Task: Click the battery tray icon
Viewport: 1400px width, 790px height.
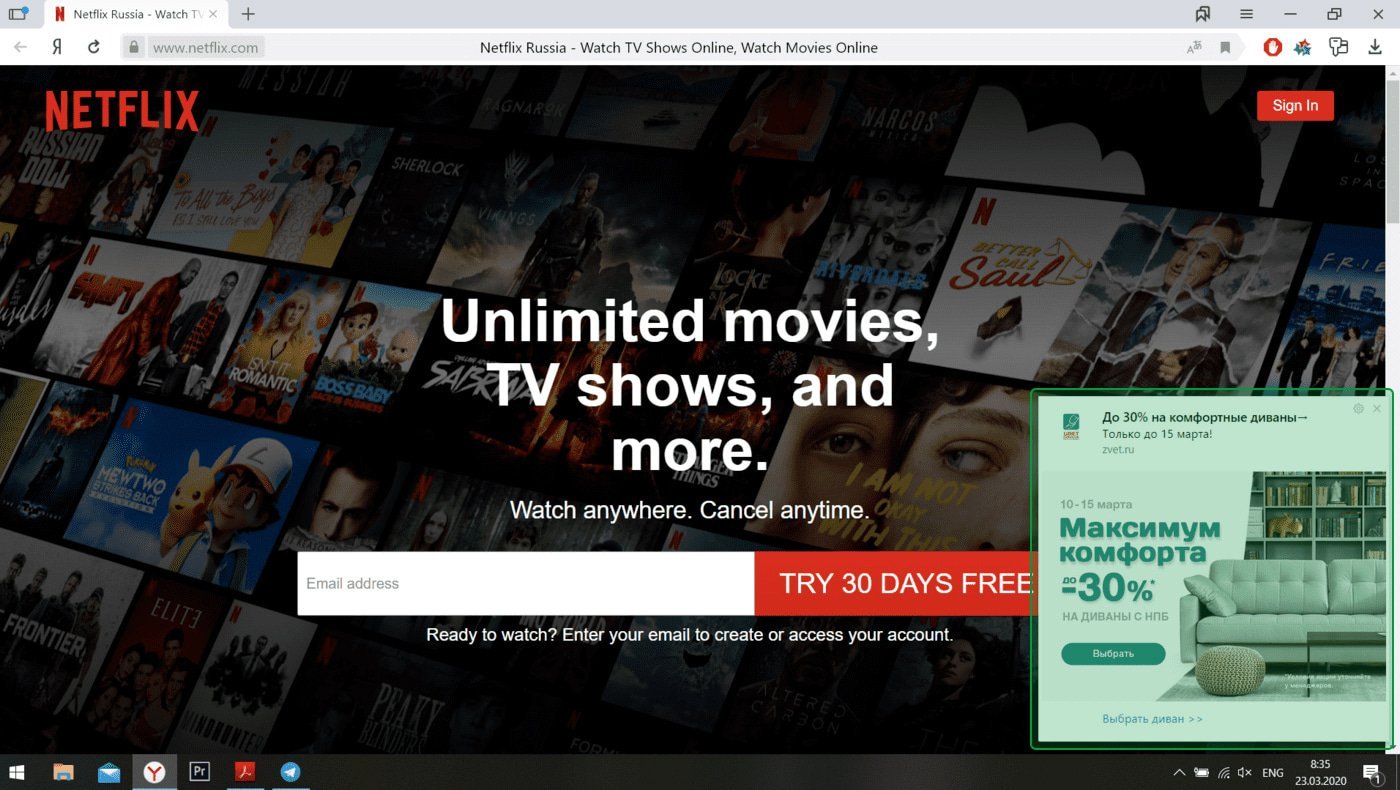Action: point(1201,772)
